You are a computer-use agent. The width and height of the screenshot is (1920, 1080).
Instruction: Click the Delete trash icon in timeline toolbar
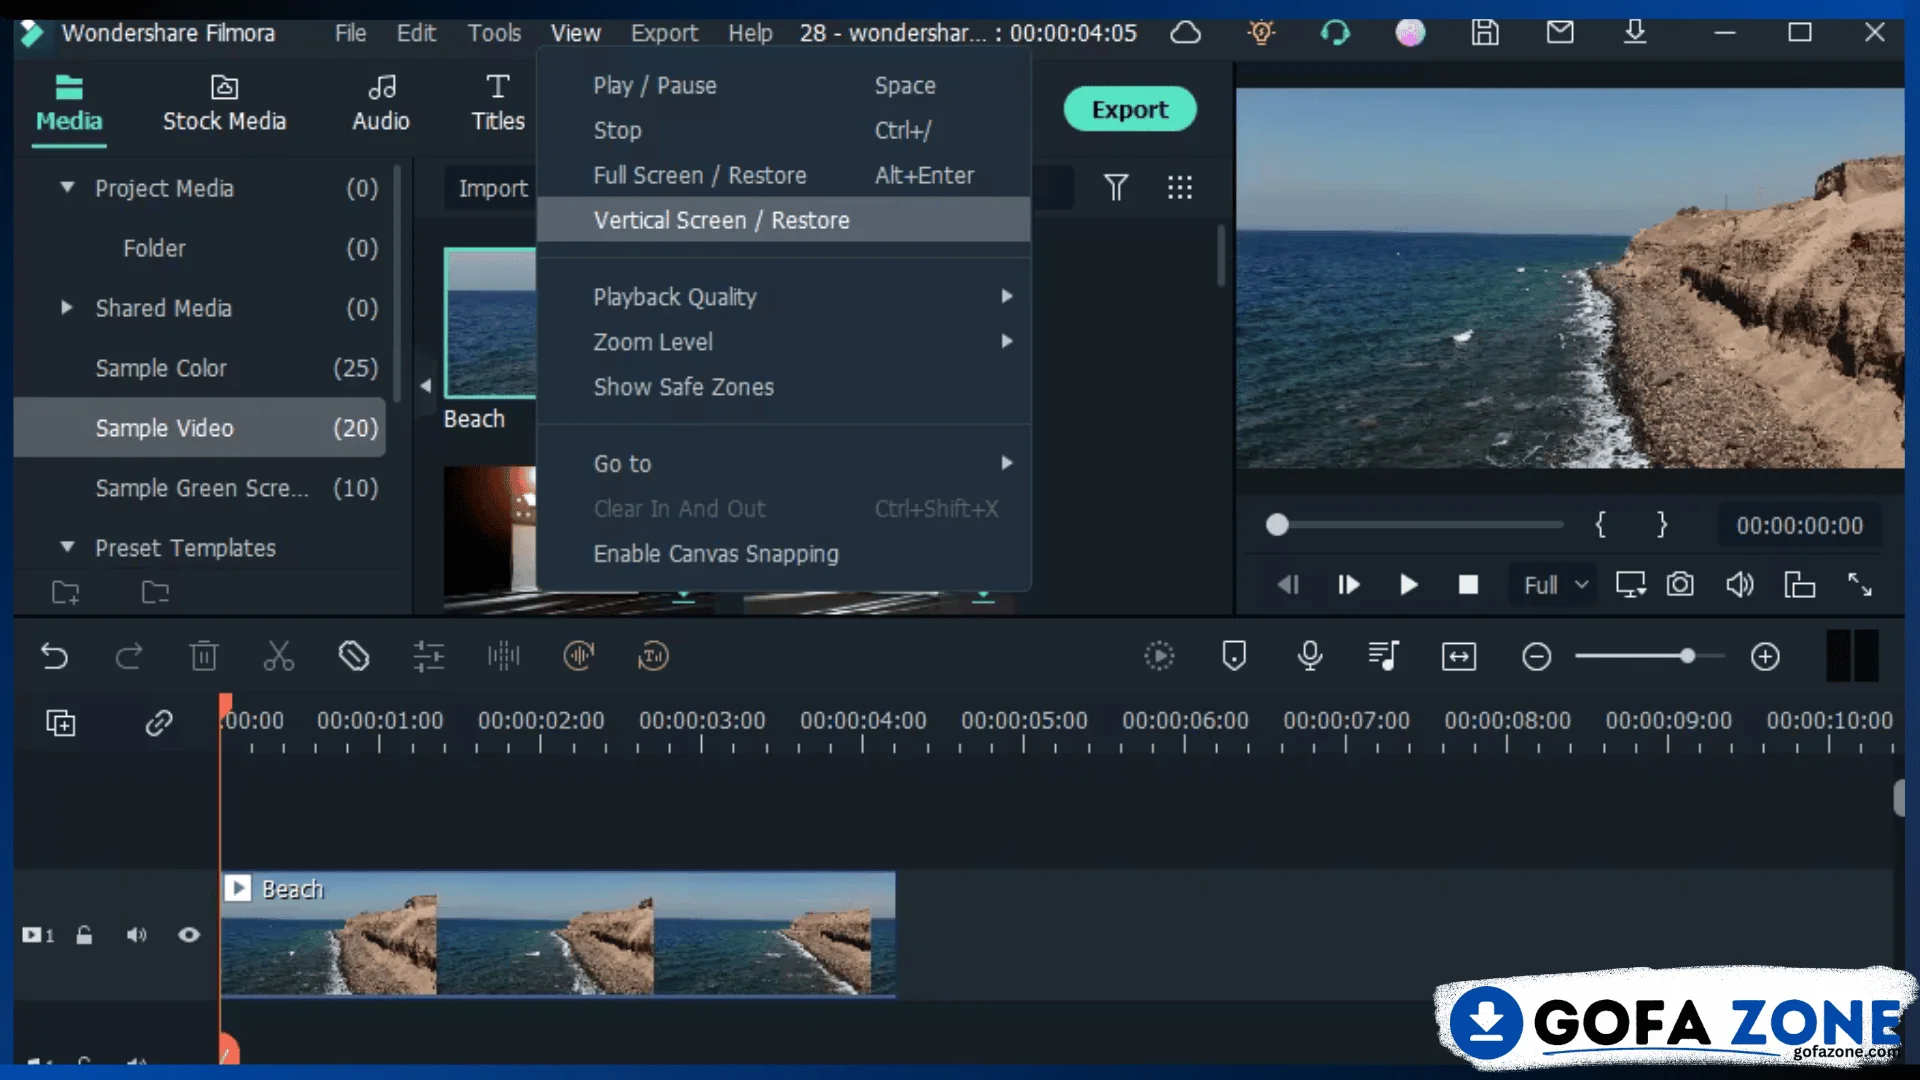click(204, 657)
